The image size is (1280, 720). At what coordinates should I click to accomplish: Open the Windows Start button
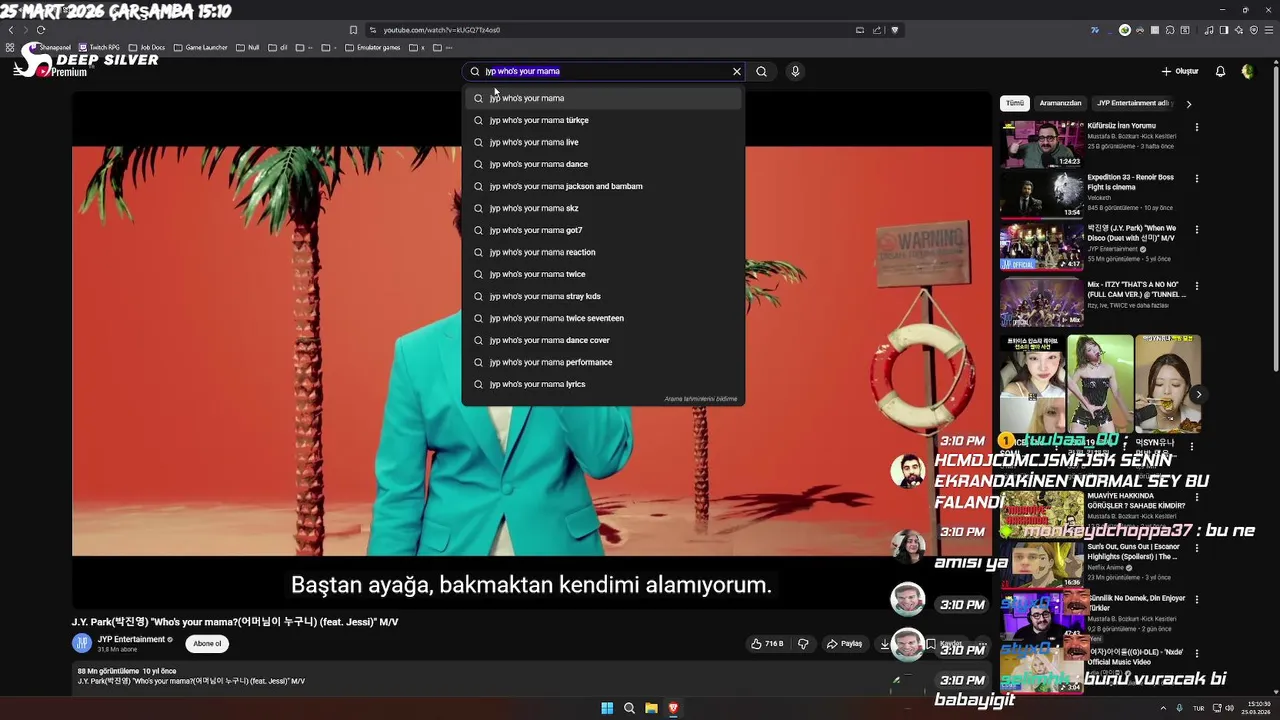click(607, 708)
